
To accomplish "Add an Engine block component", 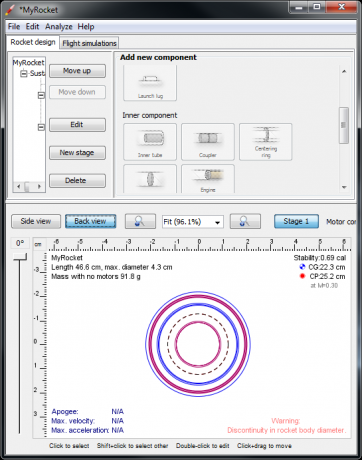I will coord(208,179).
